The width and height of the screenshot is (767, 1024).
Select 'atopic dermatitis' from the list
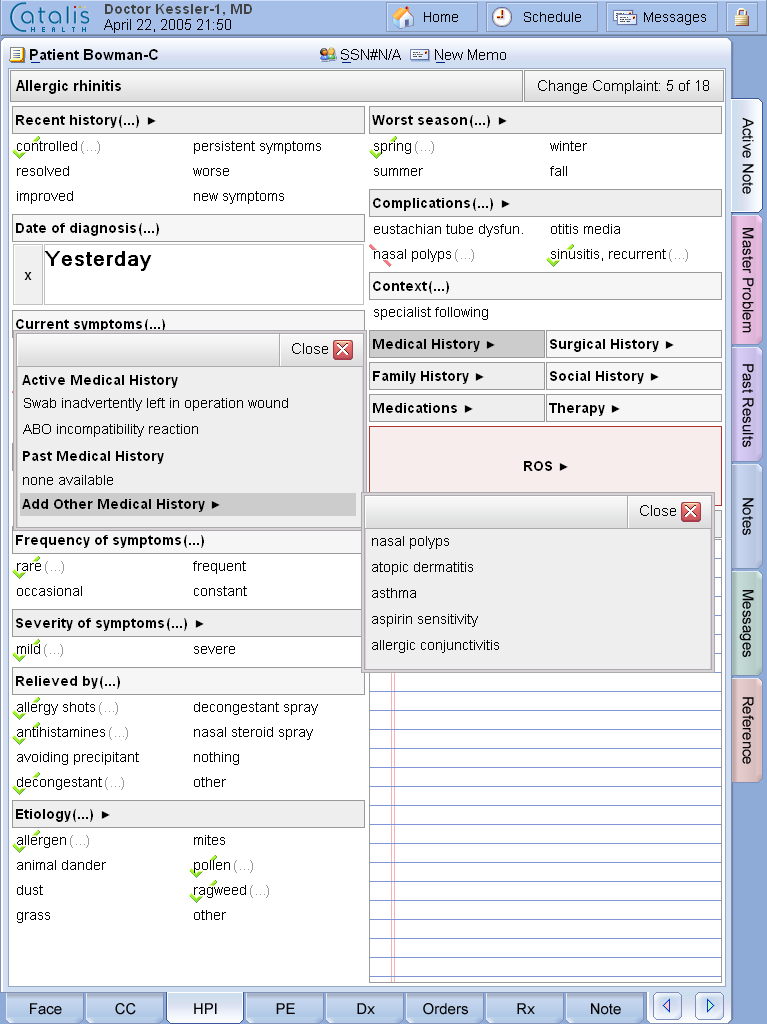pos(422,567)
